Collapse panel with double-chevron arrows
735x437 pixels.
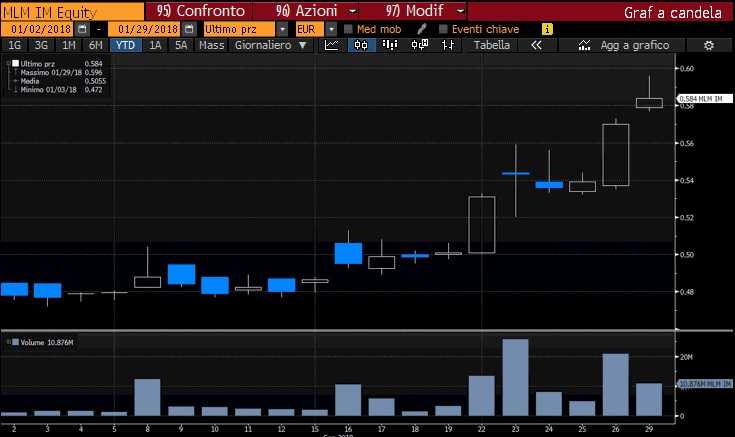[x=536, y=46]
